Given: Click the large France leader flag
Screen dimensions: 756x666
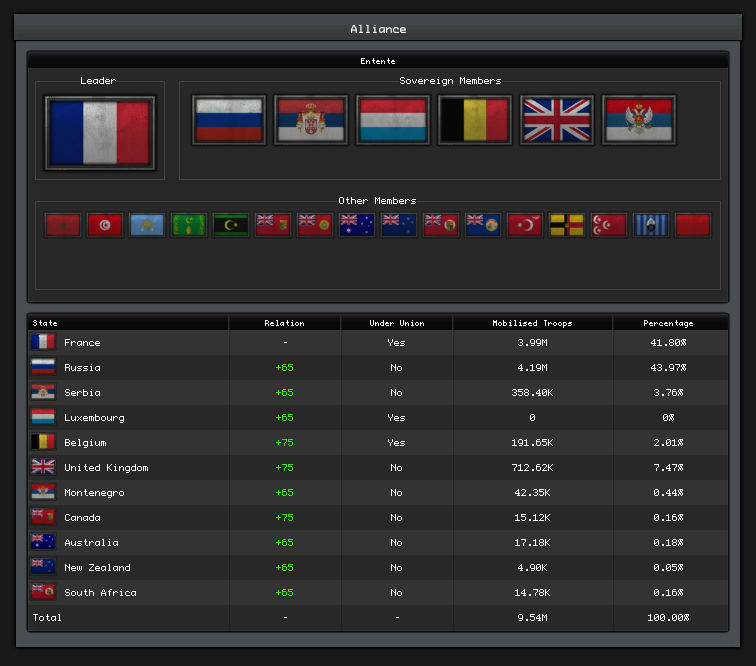Looking at the screenshot, I should [x=100, y=133].
